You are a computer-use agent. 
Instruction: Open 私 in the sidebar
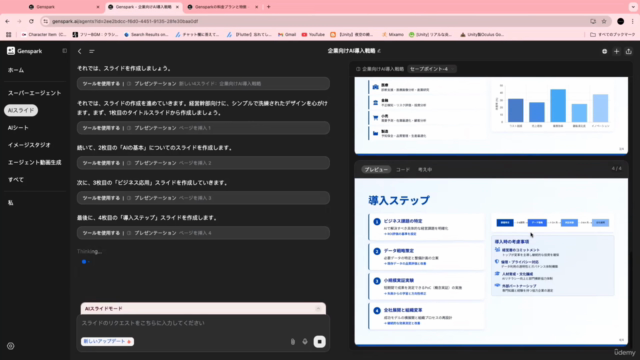coord(11,202)
